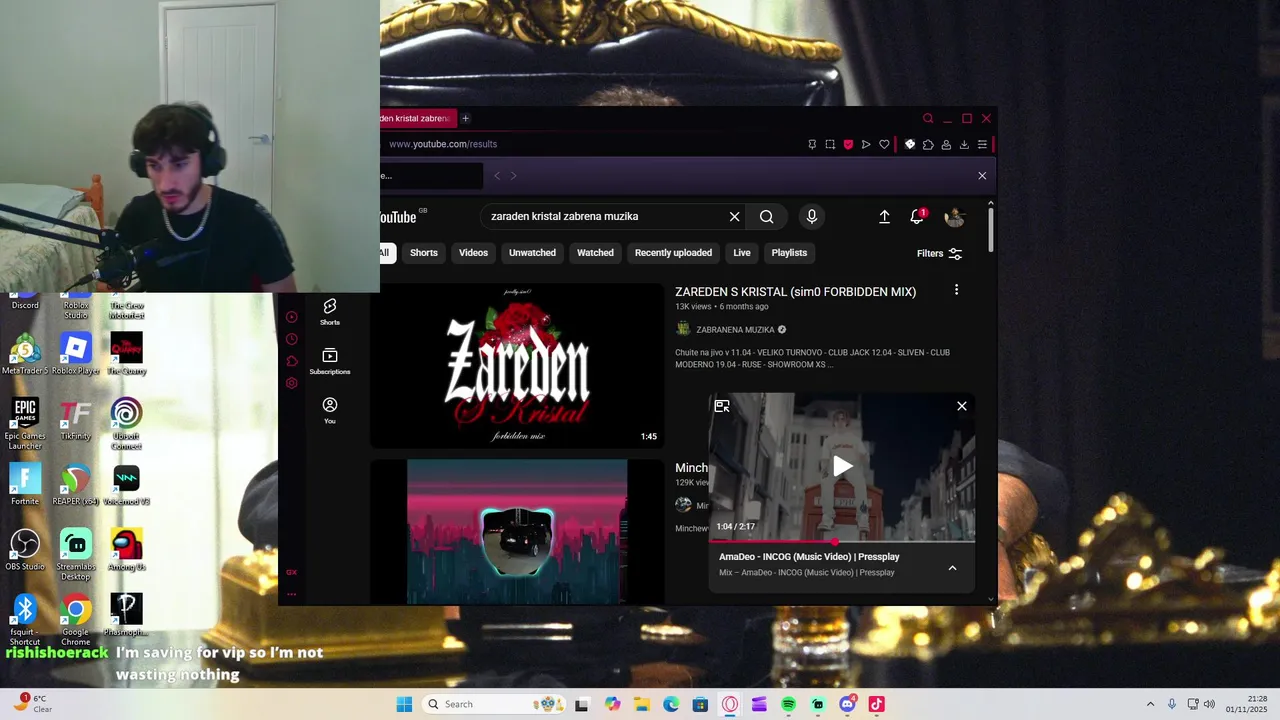Start voice search with microphone button
This screenshot has height=720, width=1280.
click(x=811, y=216)
